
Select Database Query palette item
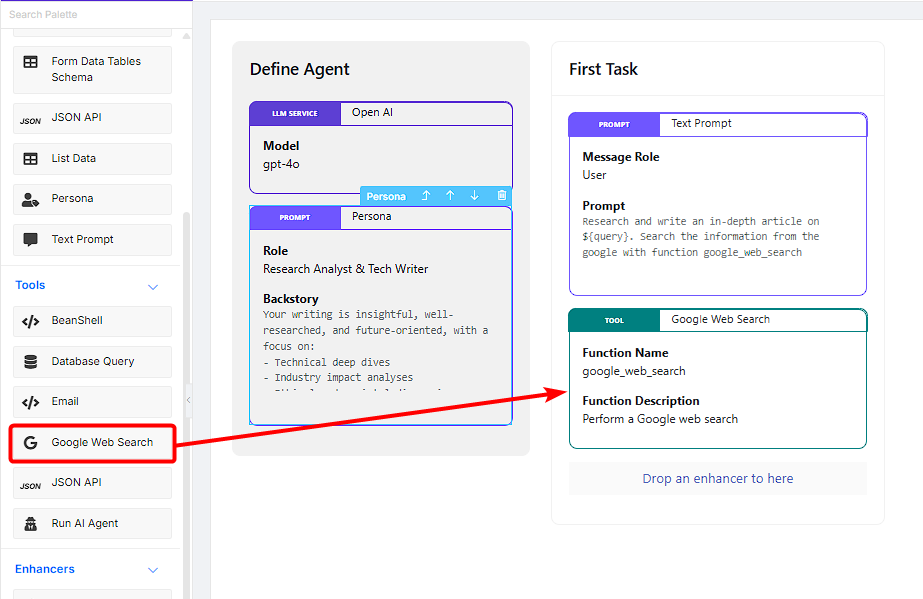coord(92,362)
